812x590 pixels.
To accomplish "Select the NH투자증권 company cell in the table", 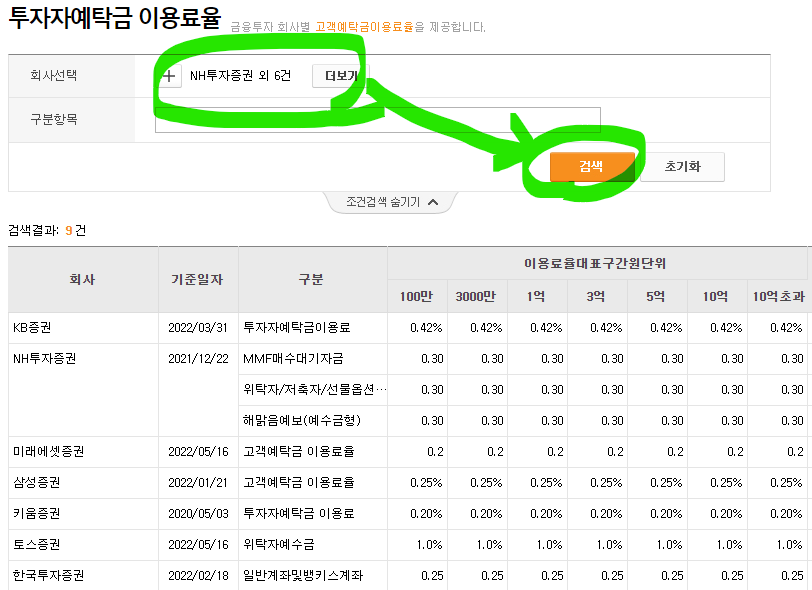I will pos(83,390).
